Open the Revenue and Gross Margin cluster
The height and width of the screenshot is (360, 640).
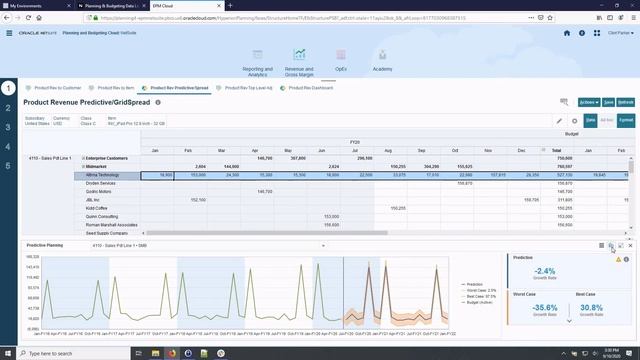coord(299,63)
